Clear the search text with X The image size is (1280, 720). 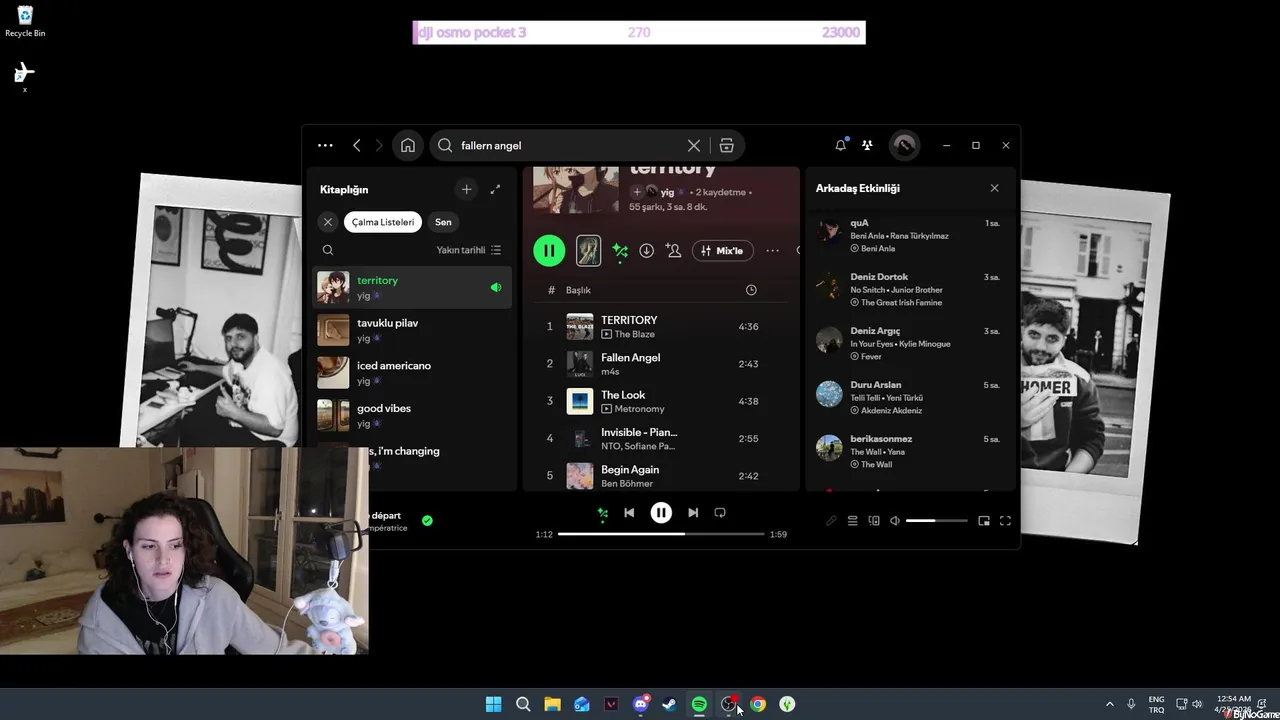point(693,145)
